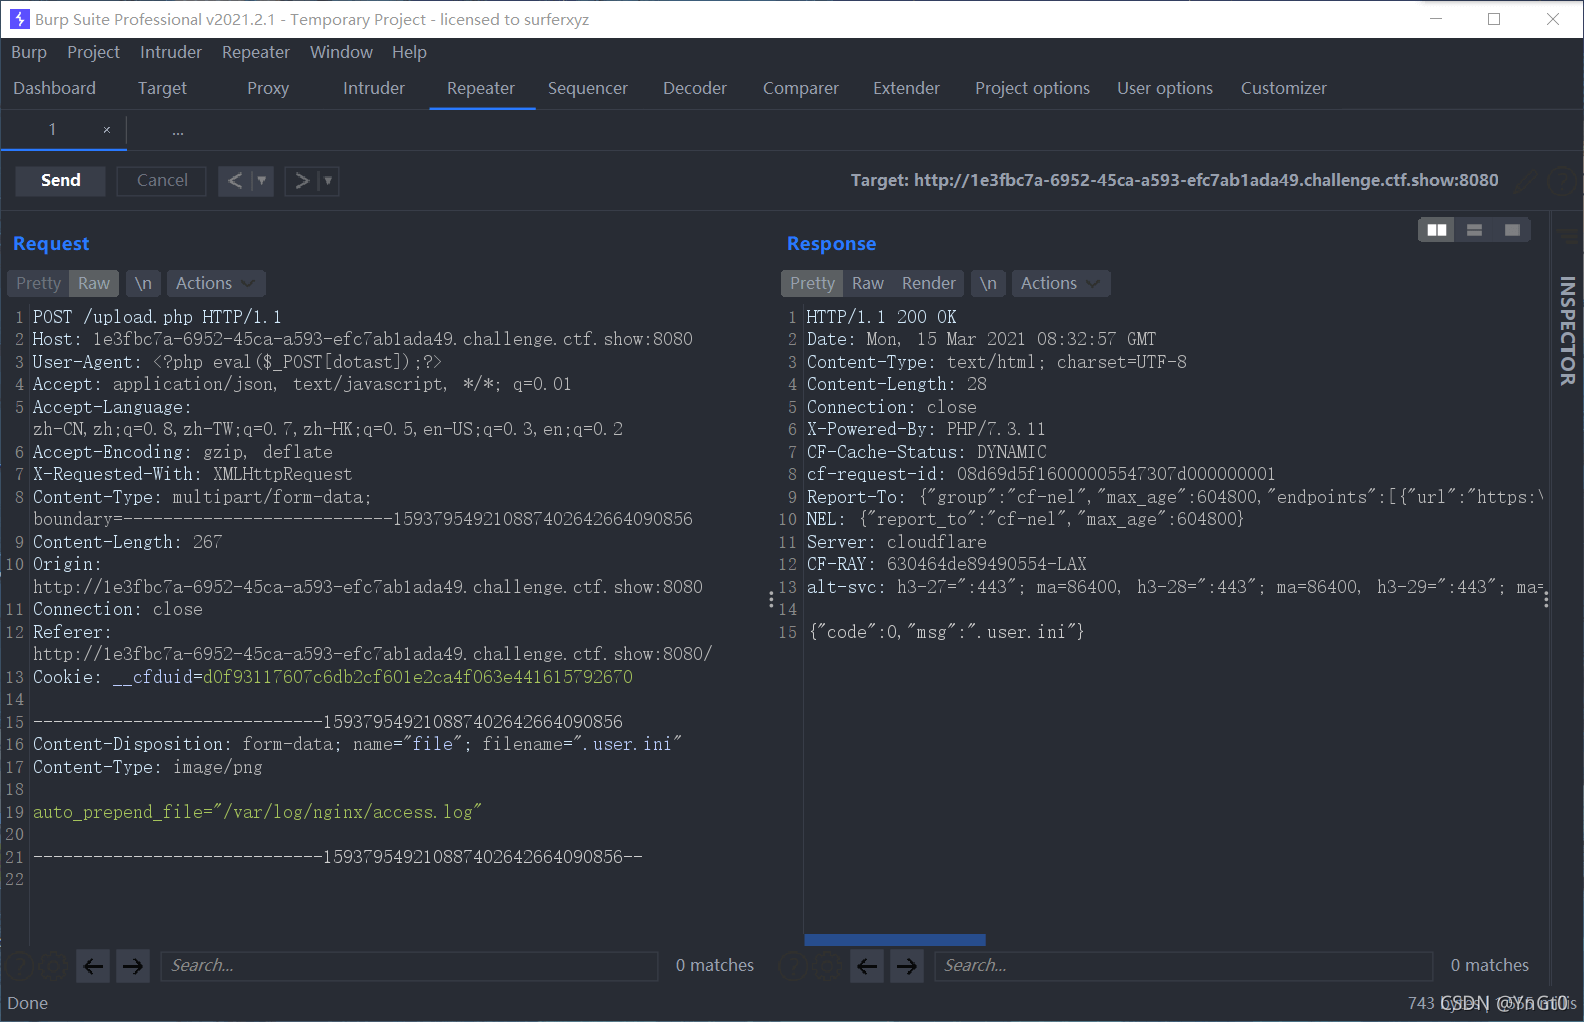Open the Project menu
Viewport: 1584px width, 1022px height.
(93, 52)
